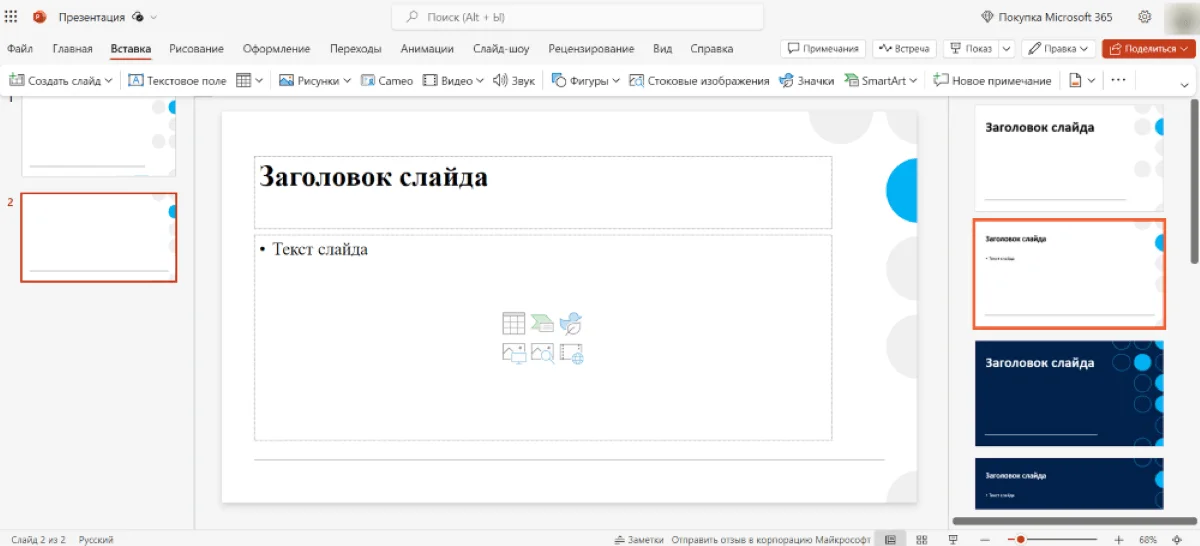Open settings gear icon
1200x546 pixels.
tap(1145, 17)
